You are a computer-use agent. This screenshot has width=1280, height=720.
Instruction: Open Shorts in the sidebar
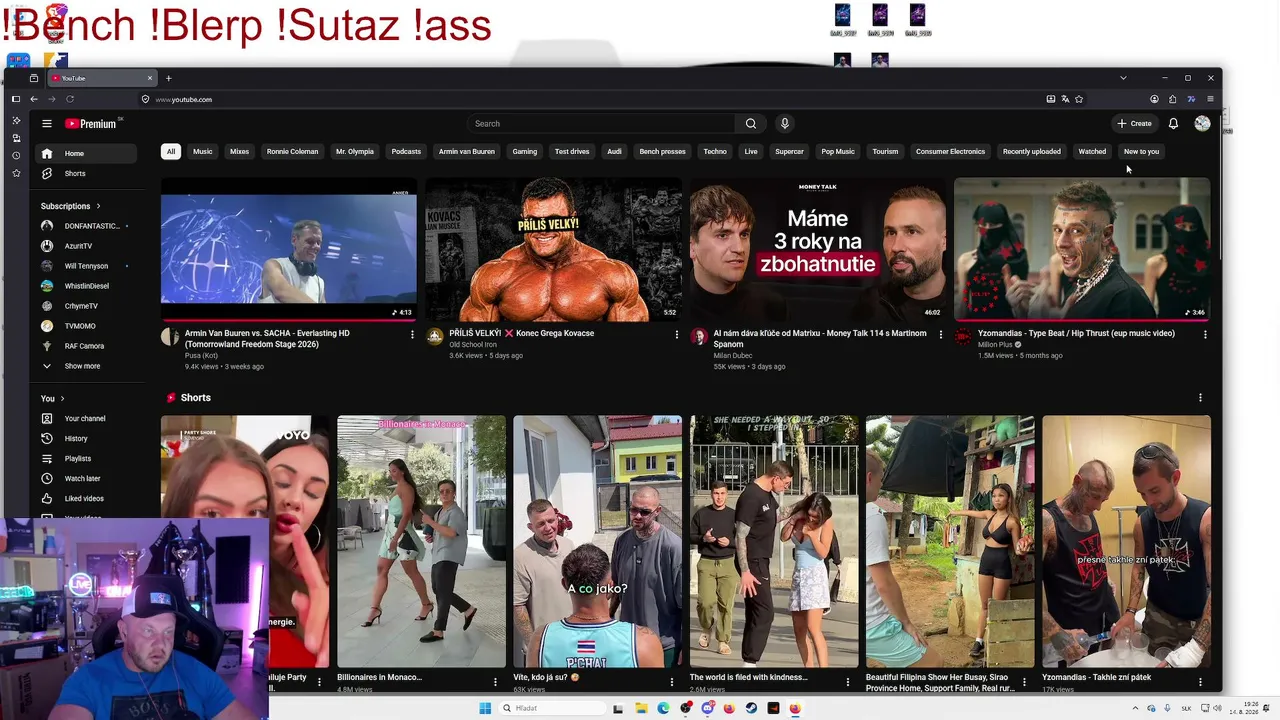click(x=86, y=174)
